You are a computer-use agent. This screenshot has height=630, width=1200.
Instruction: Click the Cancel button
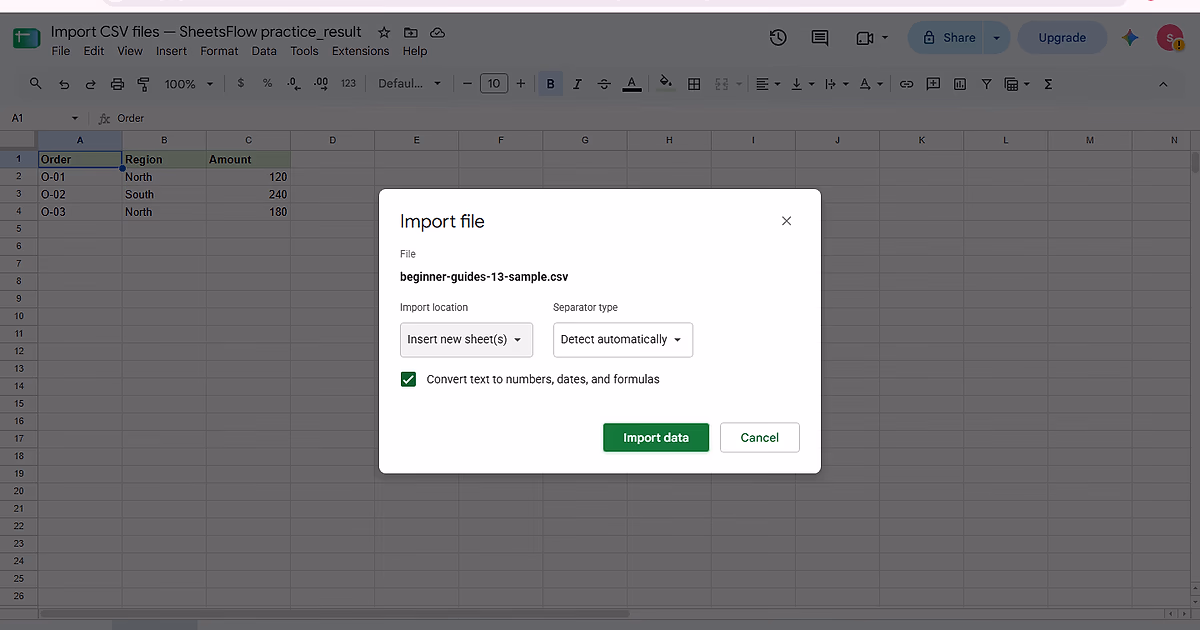coord(760,438)
